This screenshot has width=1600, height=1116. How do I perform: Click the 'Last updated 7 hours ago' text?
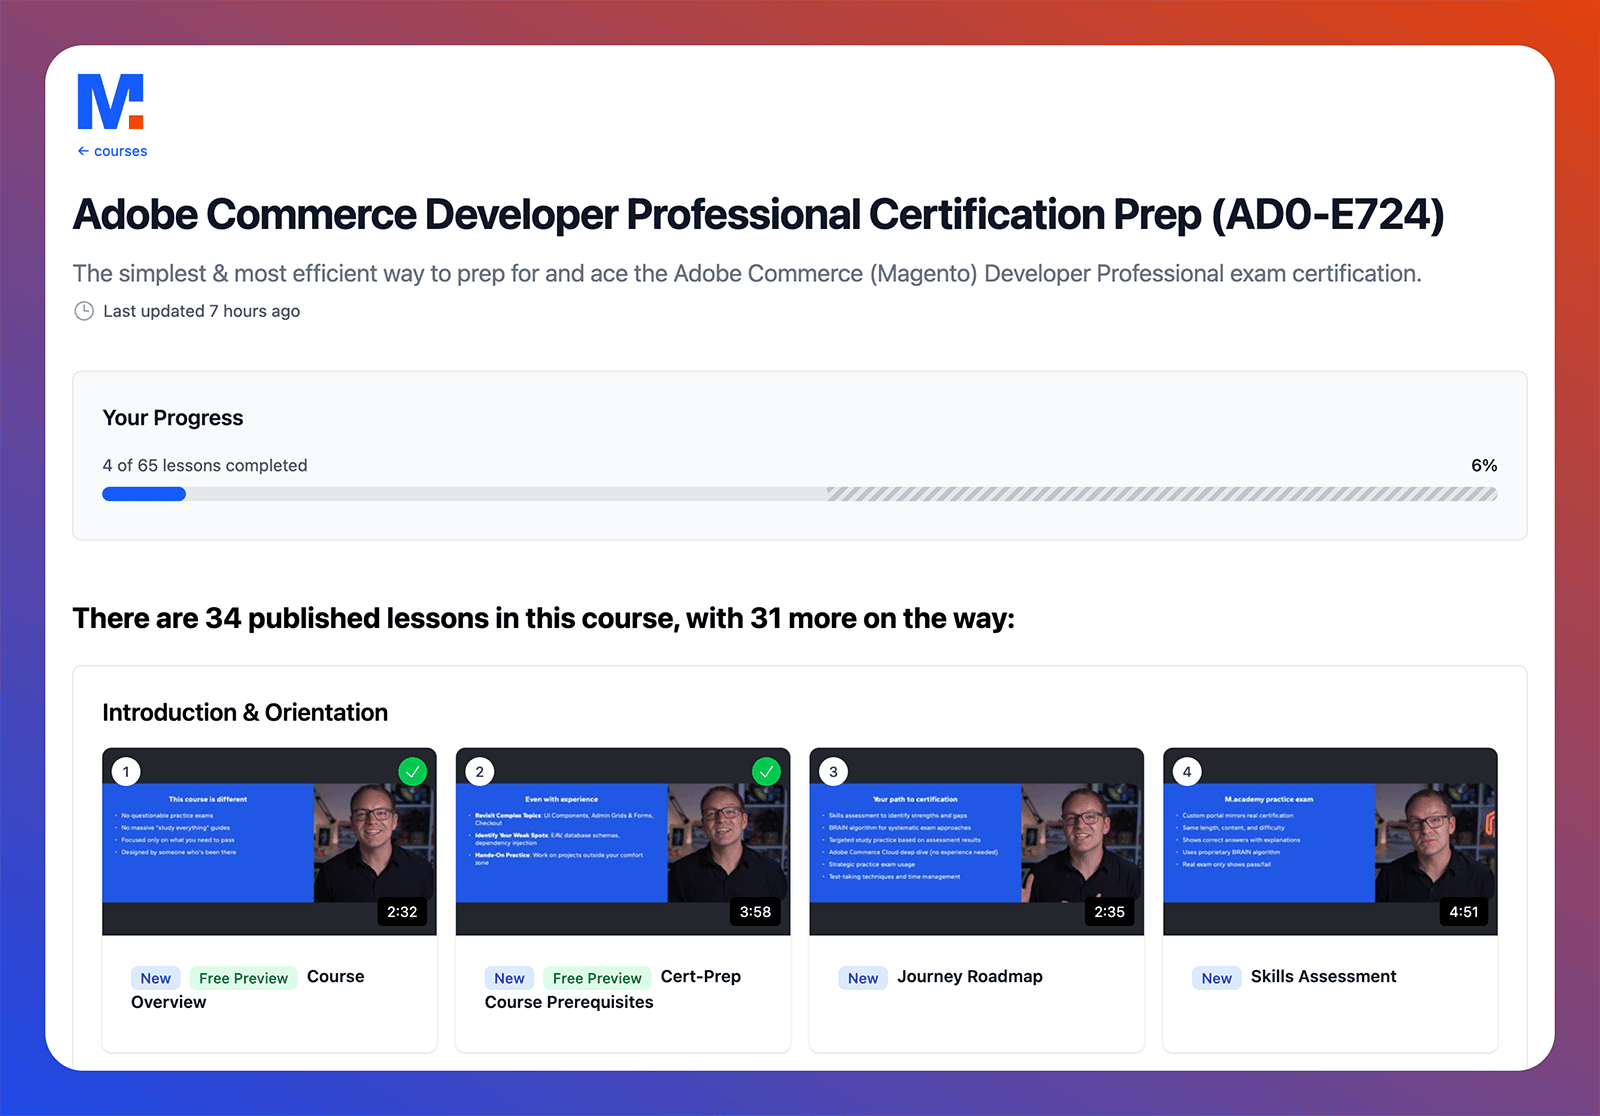point(202,311)
